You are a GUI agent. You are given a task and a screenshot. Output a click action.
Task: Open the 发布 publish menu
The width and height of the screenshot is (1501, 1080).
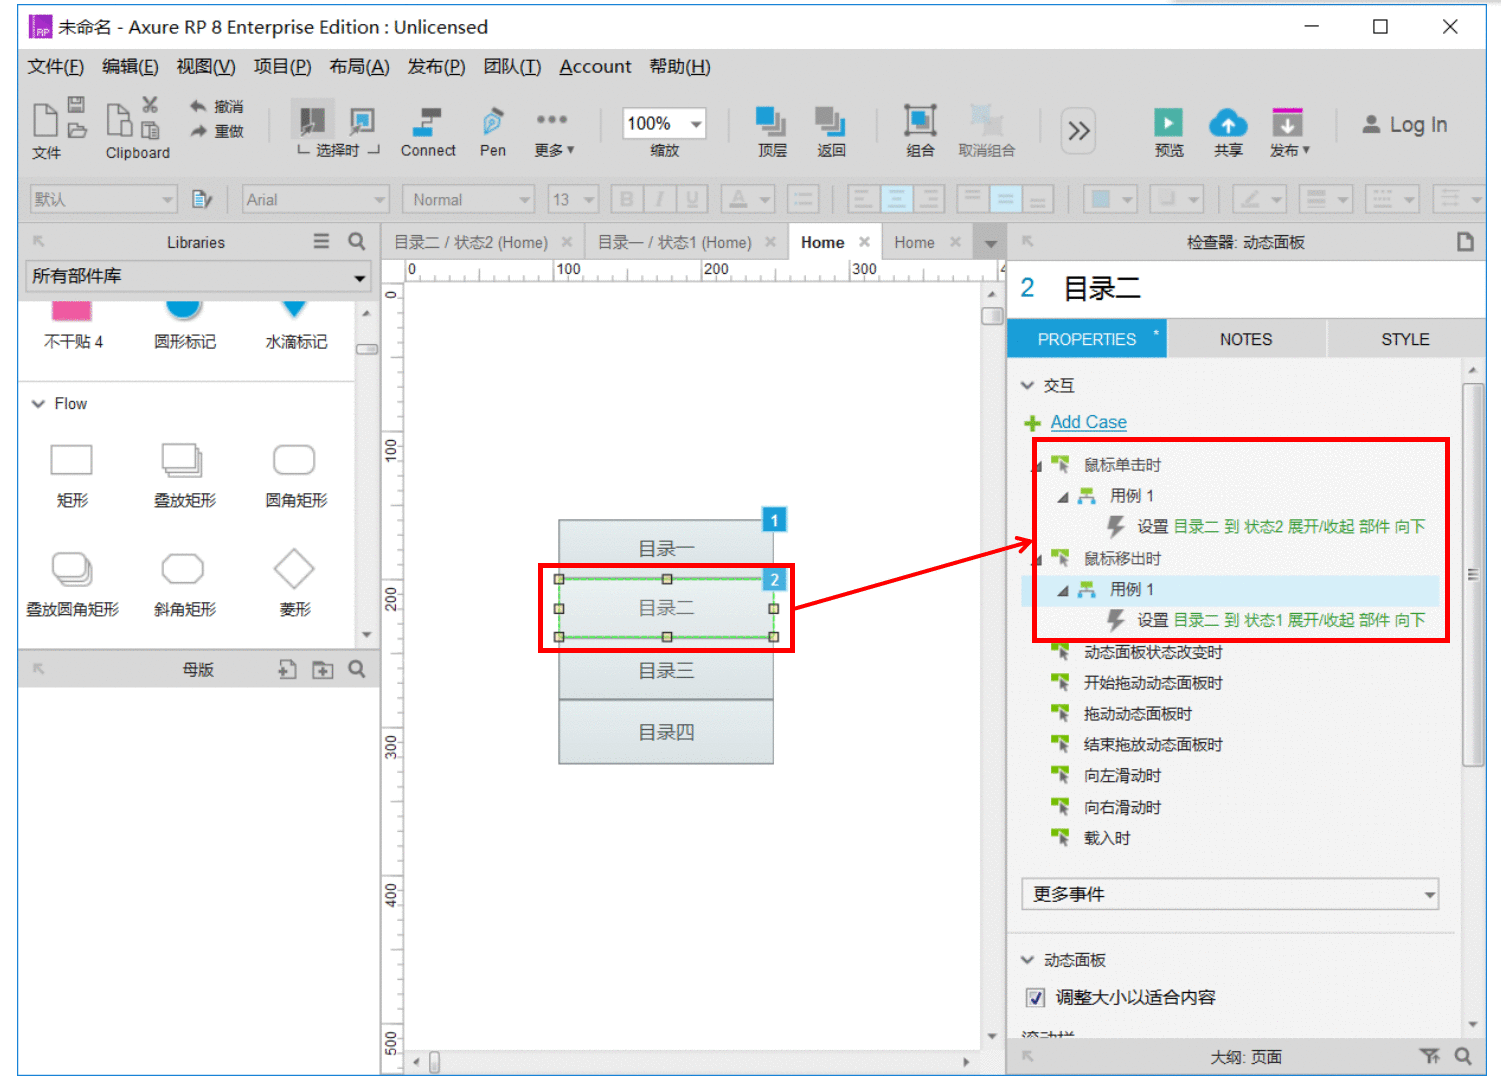[1289, 132]
